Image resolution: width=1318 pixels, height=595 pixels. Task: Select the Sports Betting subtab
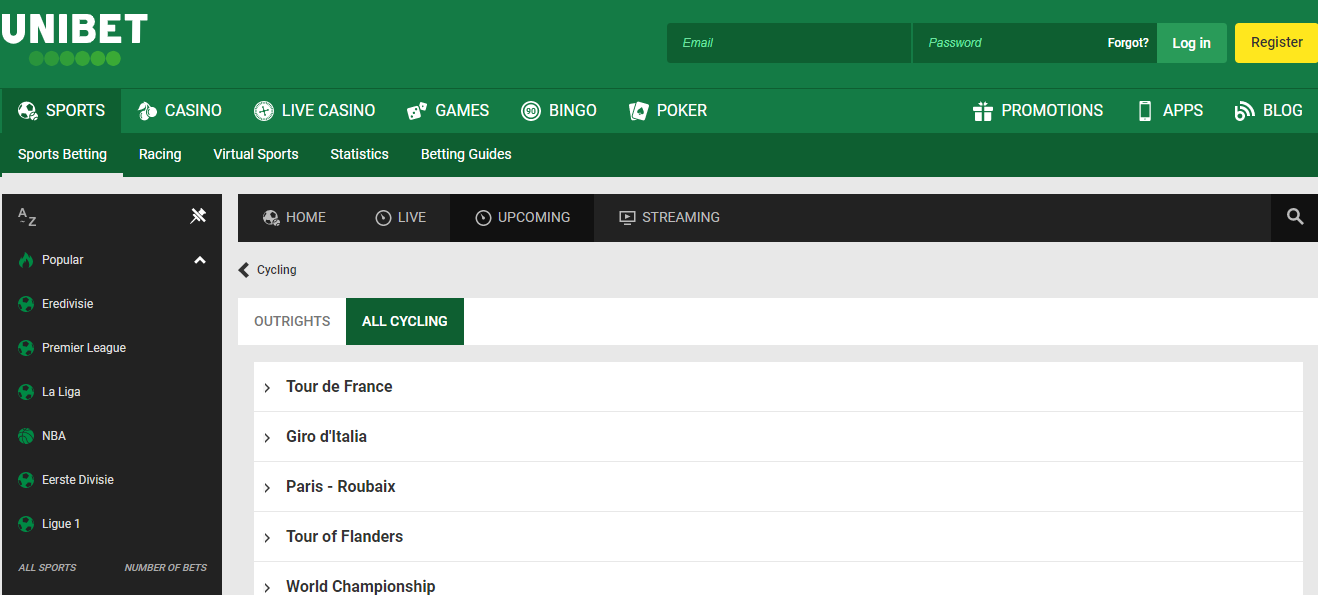pyautogui.click(x=62, y=155)
